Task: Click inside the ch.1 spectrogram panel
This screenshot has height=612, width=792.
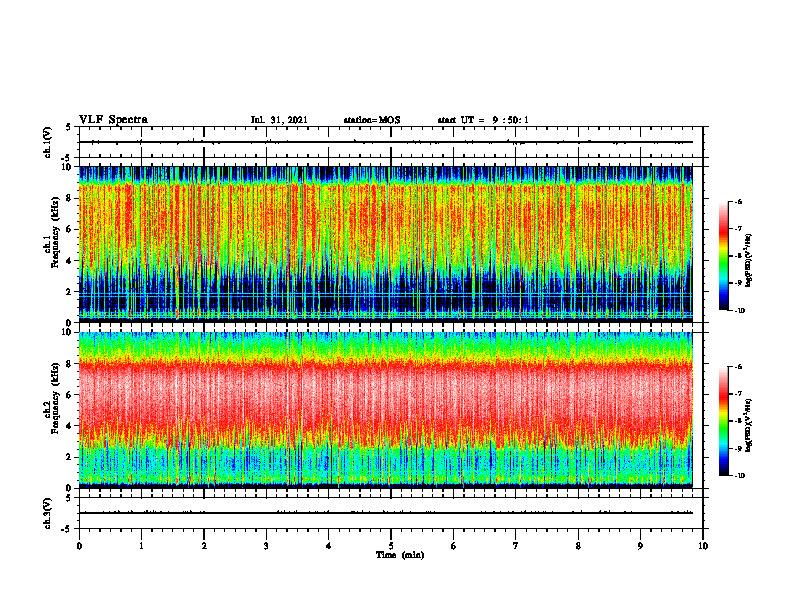Action: click(386, 244)
